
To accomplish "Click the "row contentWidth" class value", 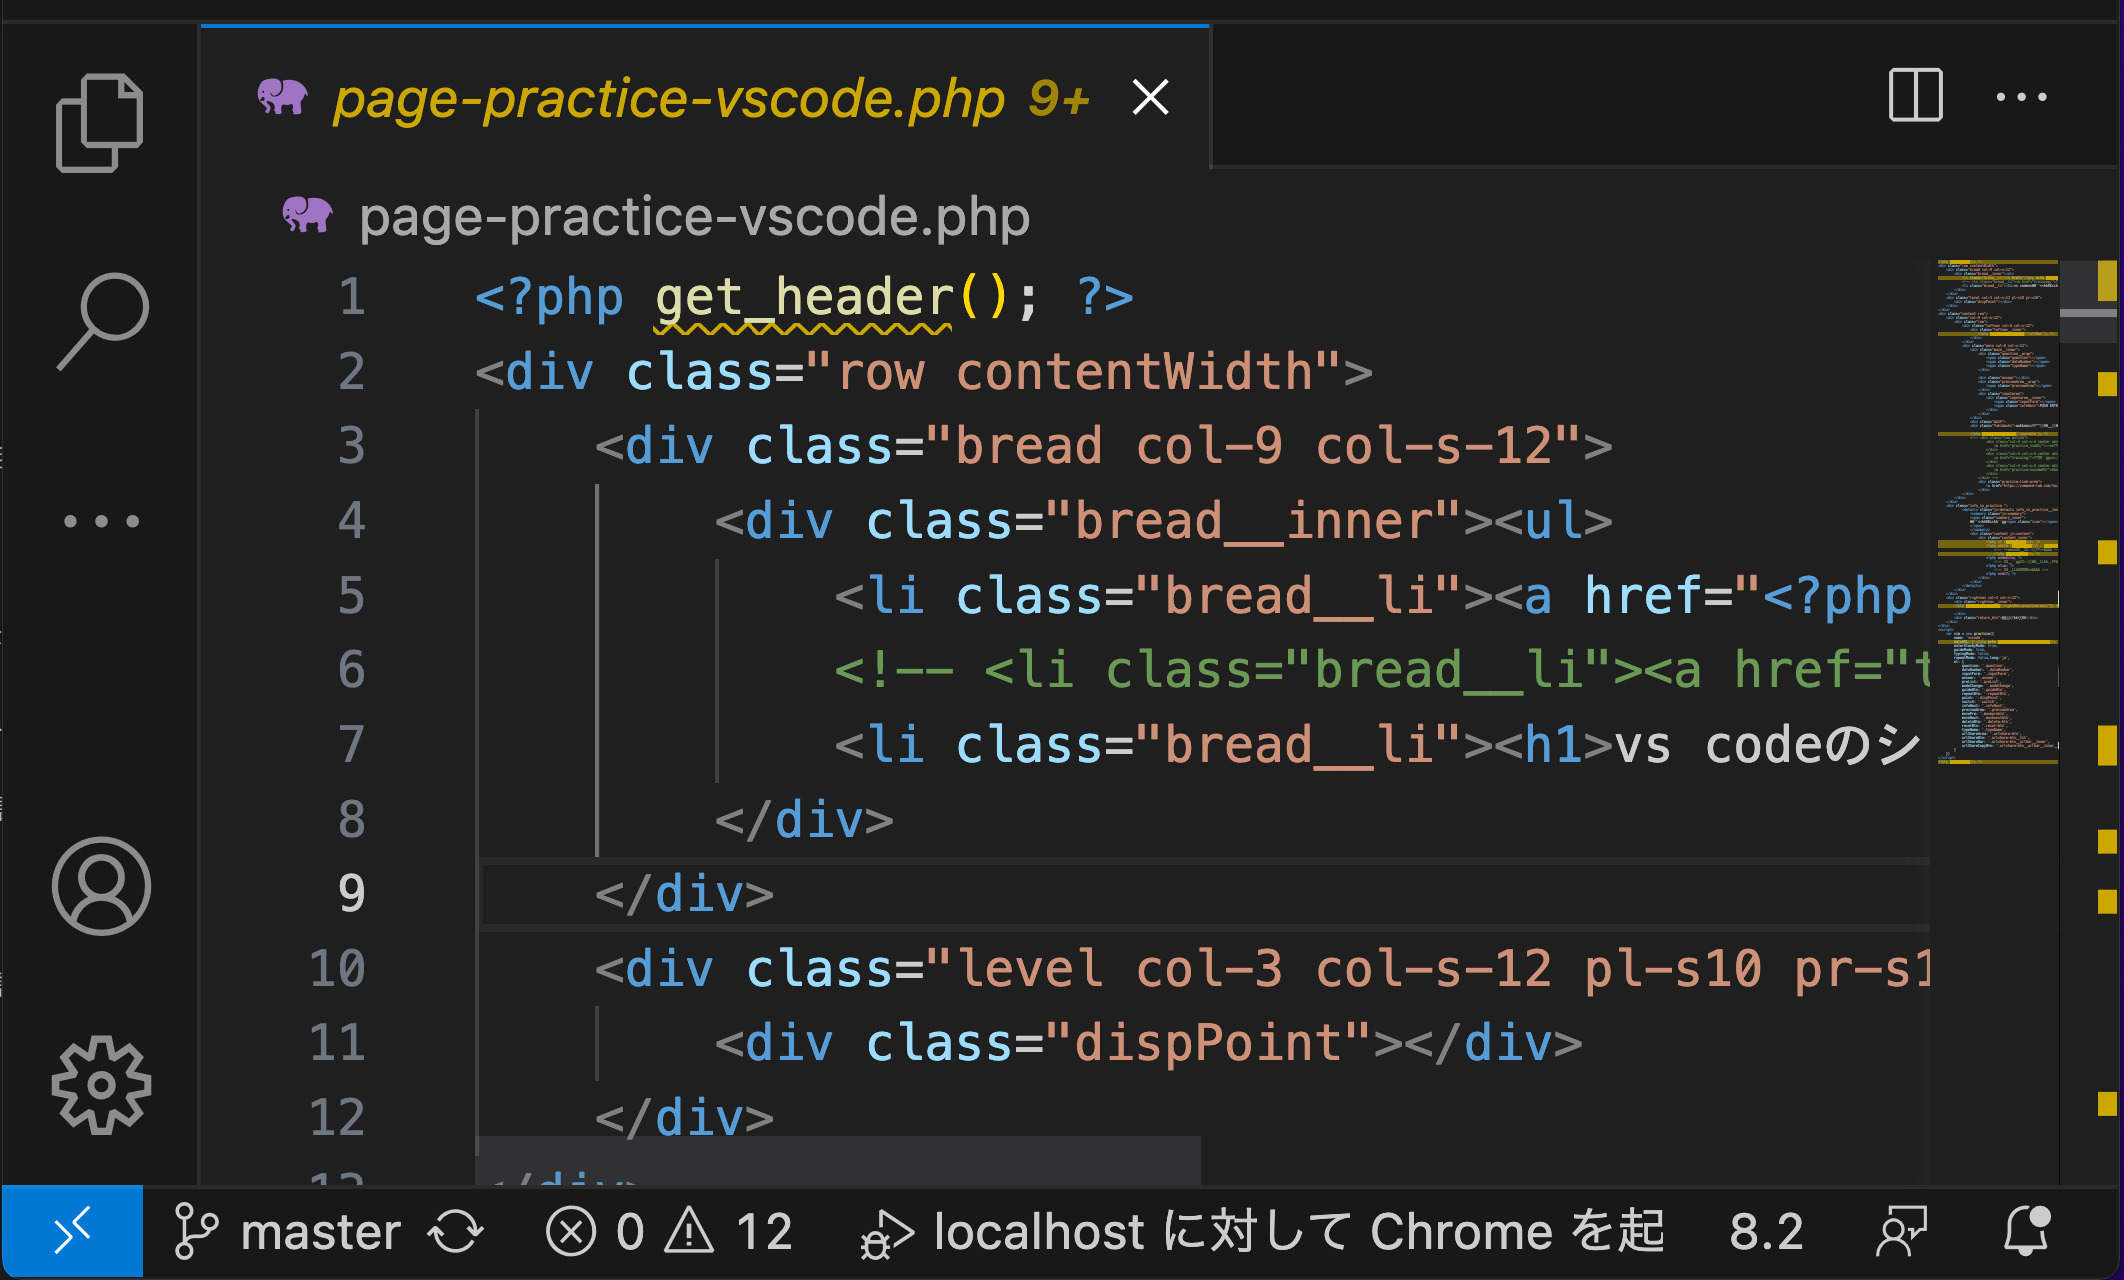I will coord(1073,372).
